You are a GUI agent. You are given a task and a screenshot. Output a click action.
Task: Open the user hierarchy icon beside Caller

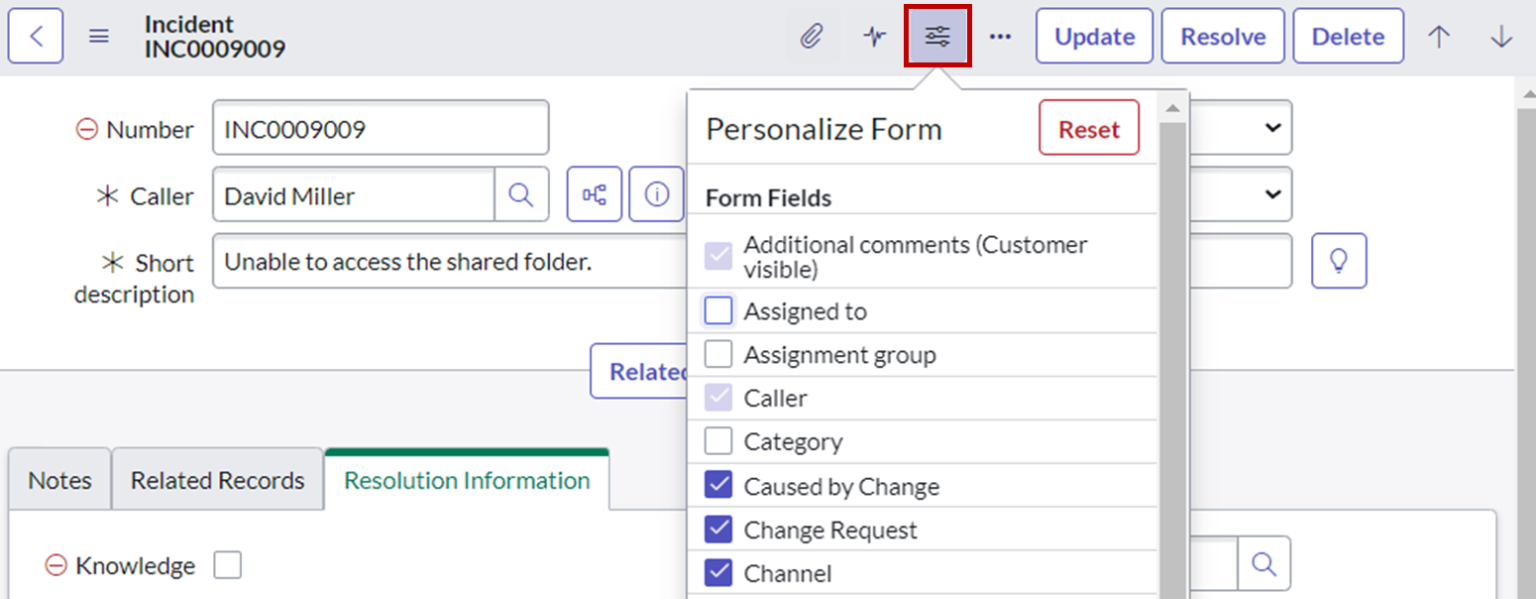594,194
